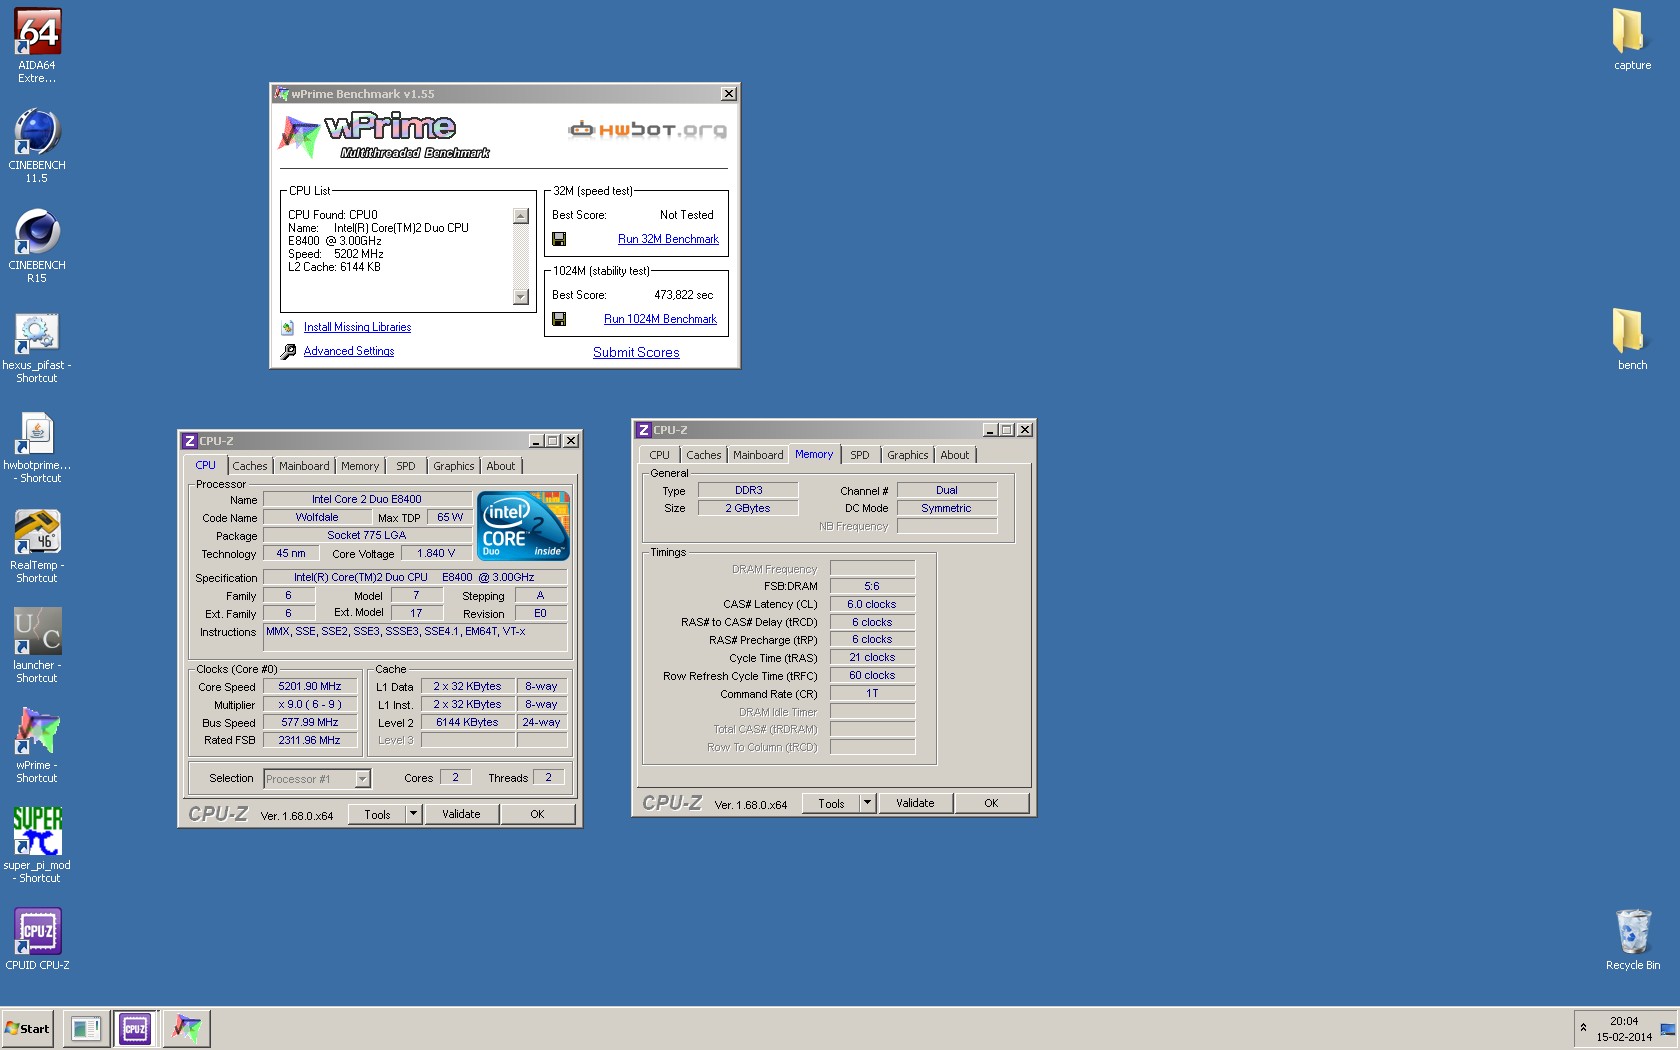Switch to Mainboard tab in left CPU-Z window

tap(304, 466)
